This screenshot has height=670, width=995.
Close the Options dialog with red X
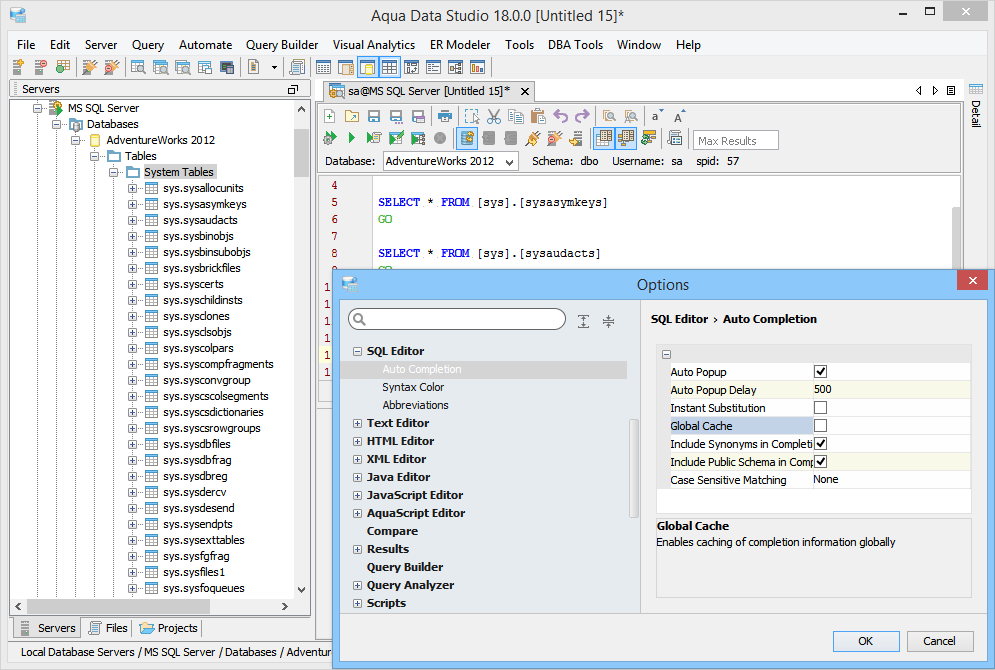(973, 280)
